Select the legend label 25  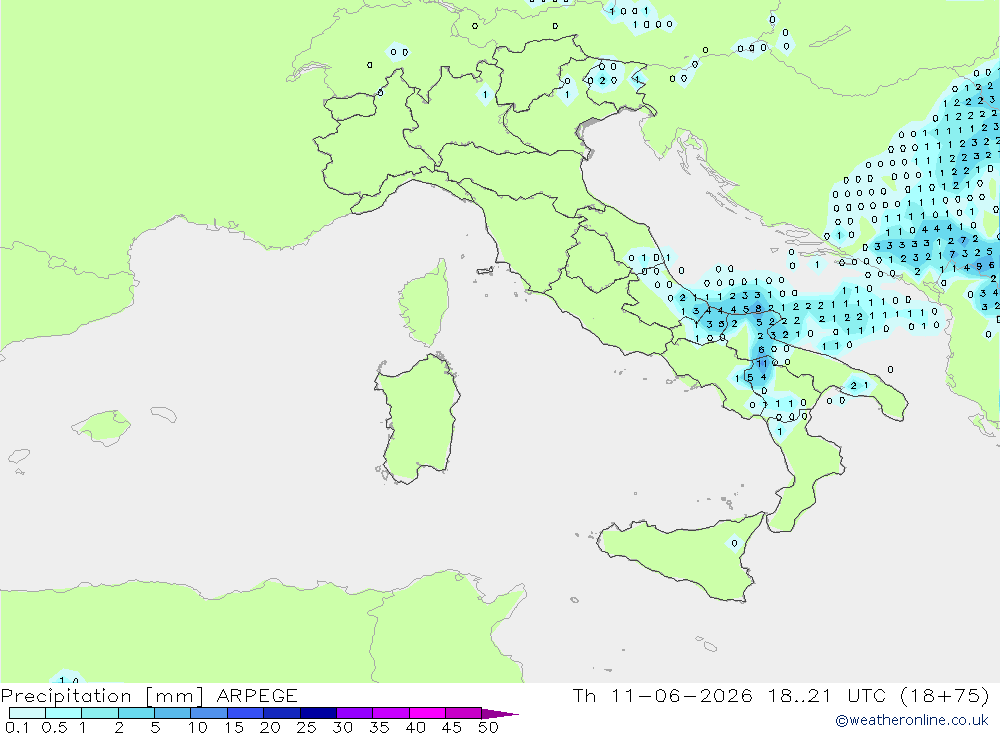tap(306, 727)
